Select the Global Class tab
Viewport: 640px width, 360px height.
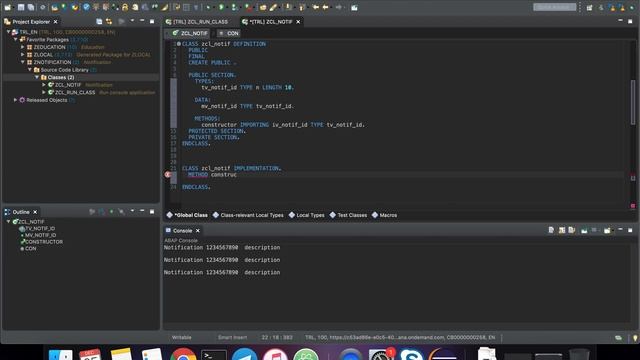pyautogui.click(x=187, y=215)
